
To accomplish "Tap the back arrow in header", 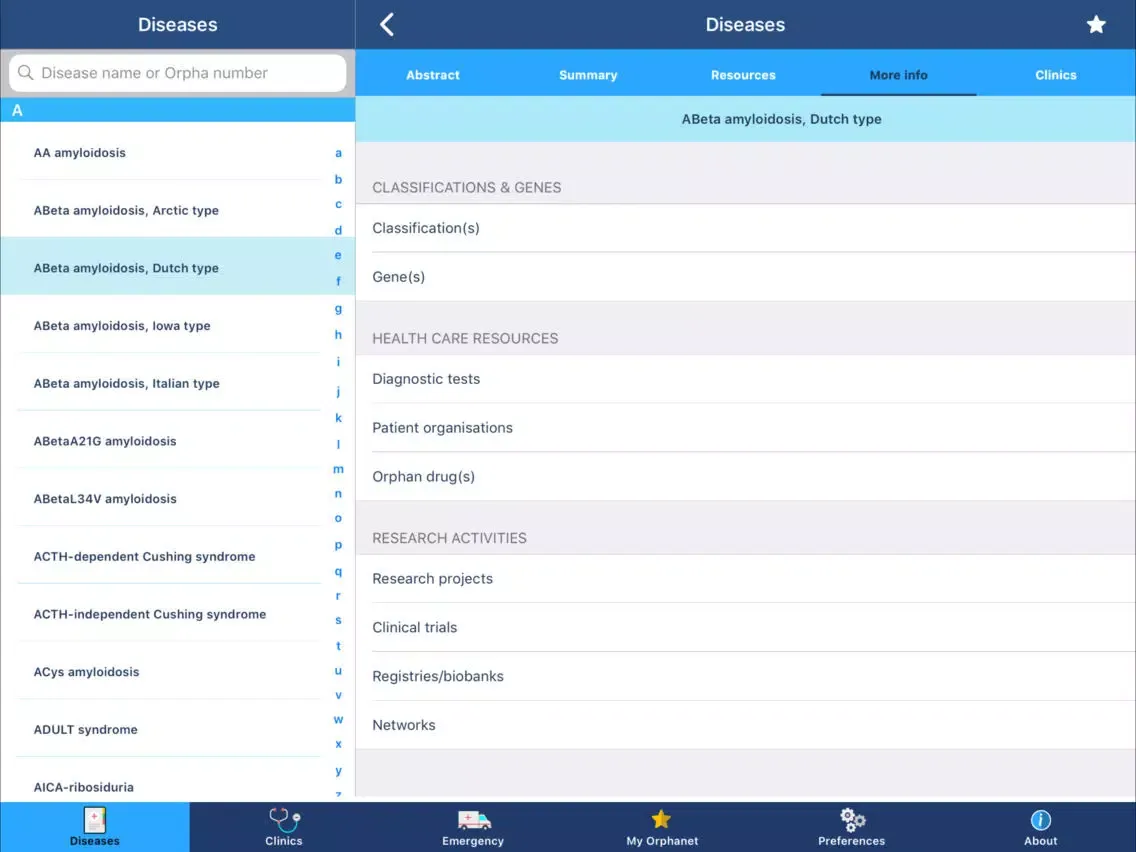I will pos(387,25).
